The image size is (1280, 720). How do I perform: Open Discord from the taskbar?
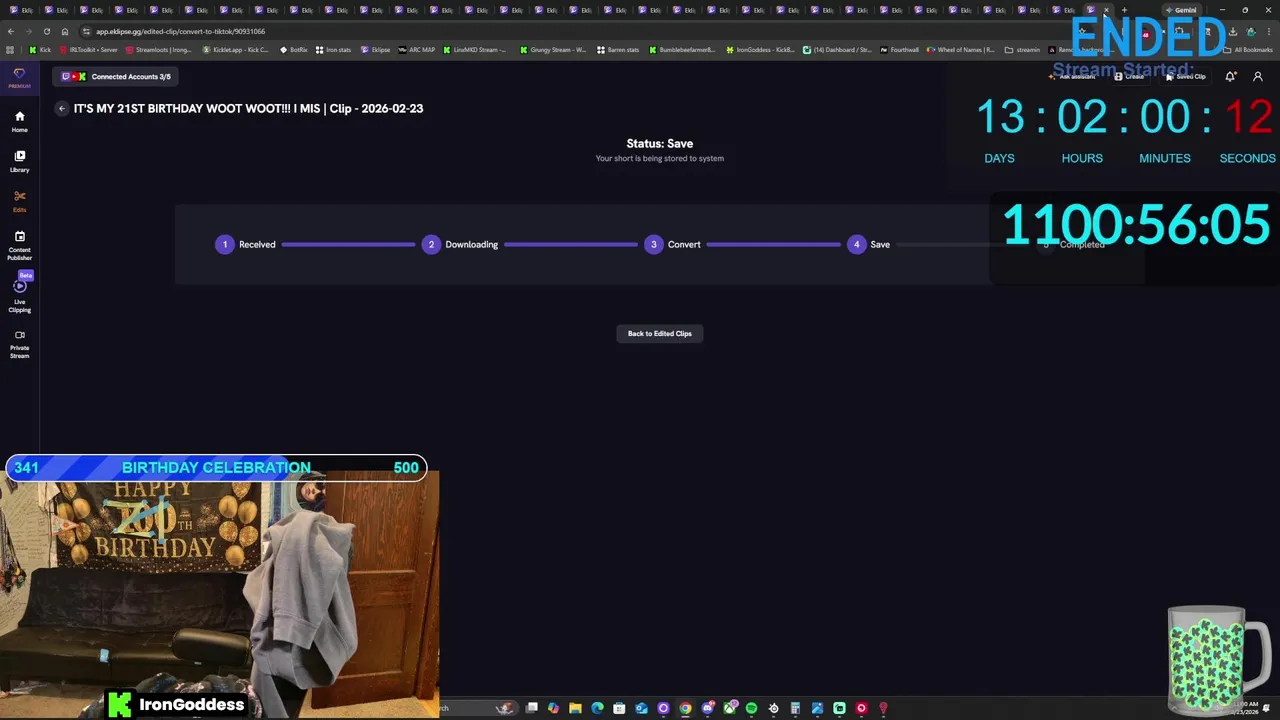(x=707, y=708)
